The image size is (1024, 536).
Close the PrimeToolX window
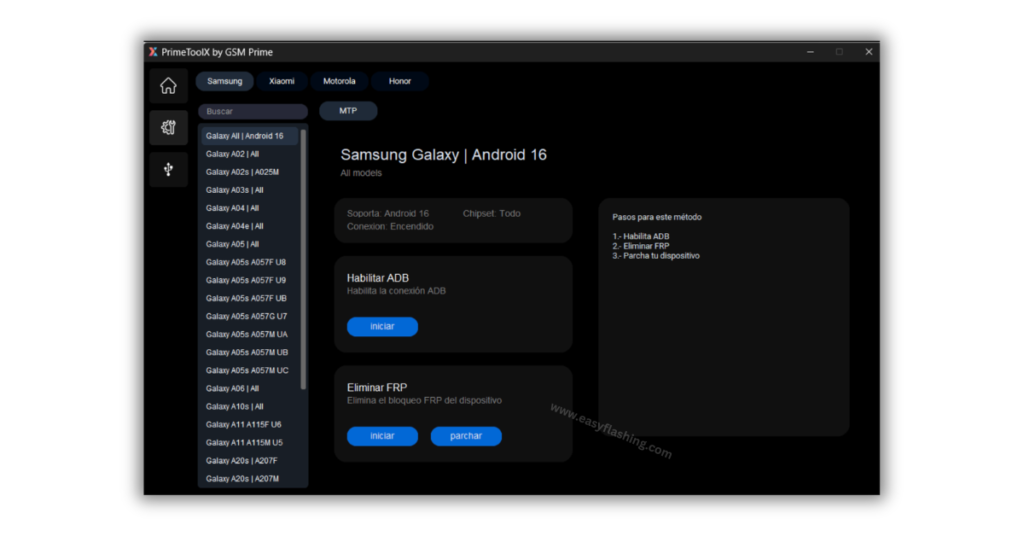[869, 52]
